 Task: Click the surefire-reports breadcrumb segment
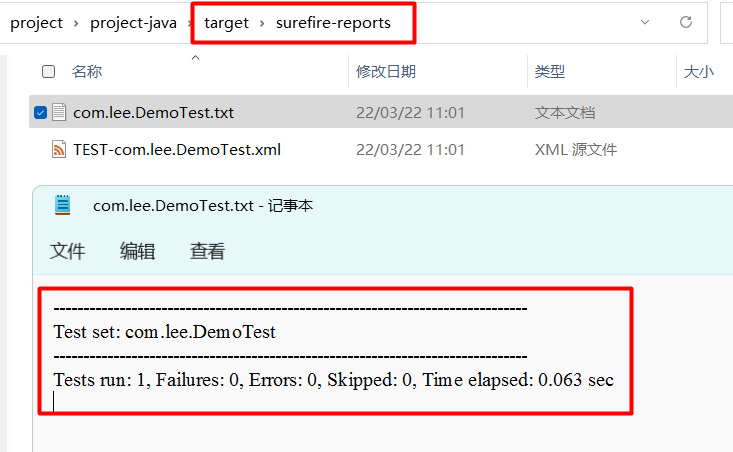click(333, 23)
